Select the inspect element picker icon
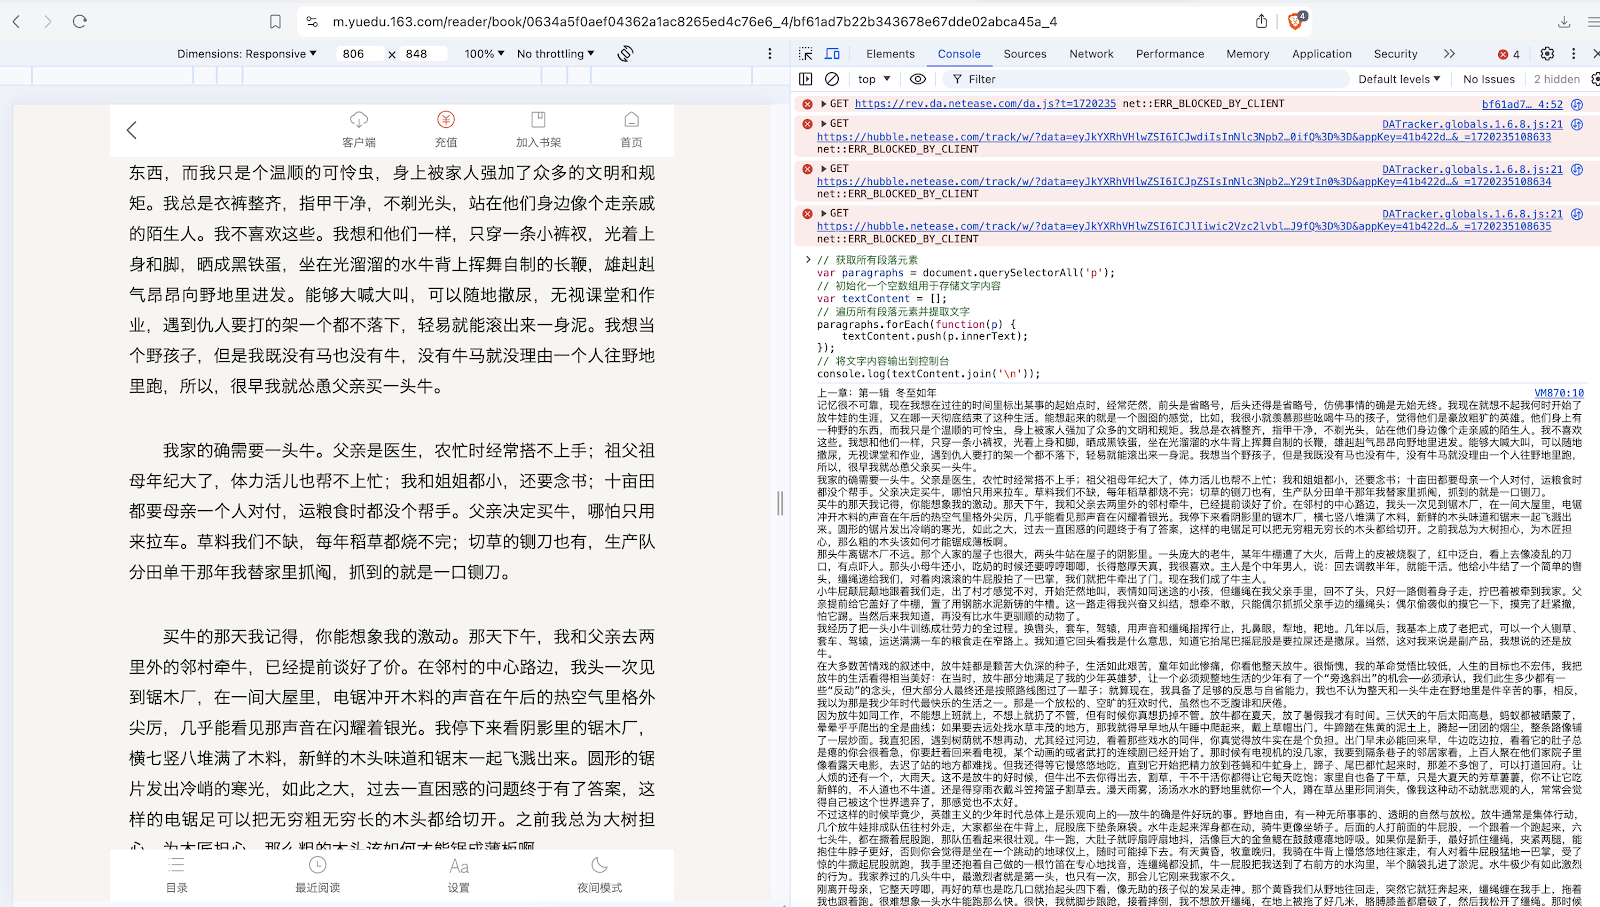Image resolution: width=1600 pixels, height=907 pixels. point(806,54)
